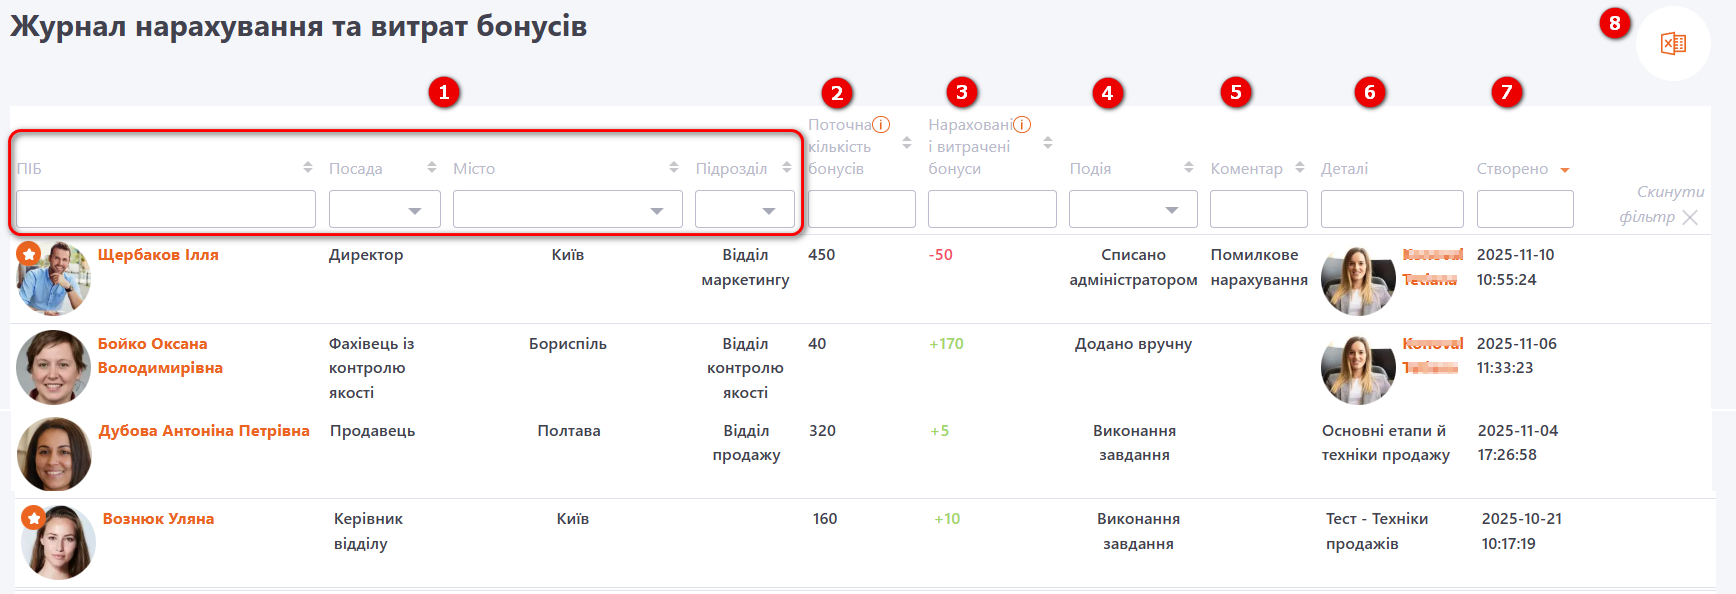Sort by Підрозділ column arrows
The image size is (1736, 594).
[x=787, y=168]
